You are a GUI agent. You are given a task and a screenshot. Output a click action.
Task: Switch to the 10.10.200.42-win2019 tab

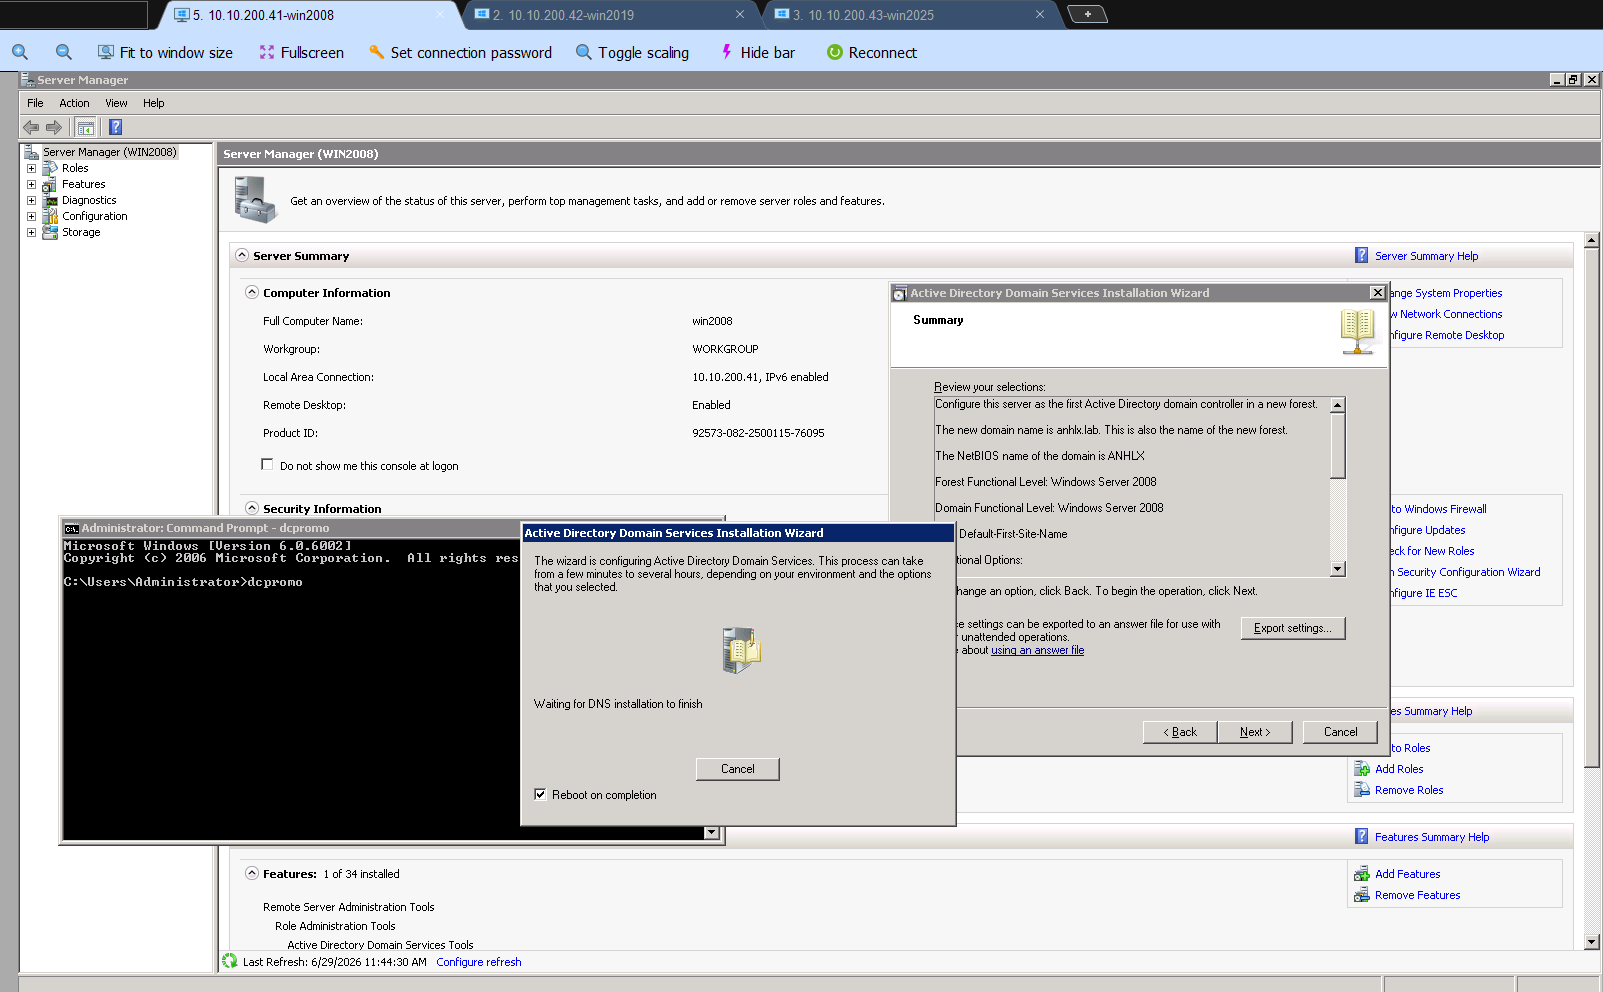(610, 15)
